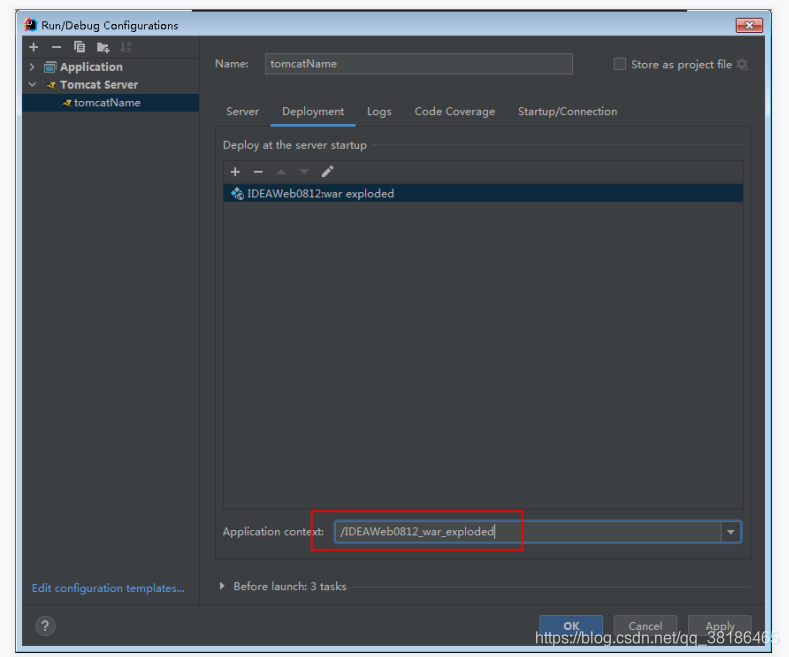Click the Cancel button
This screenshot has width=789, height=657.
coord(645,626)
